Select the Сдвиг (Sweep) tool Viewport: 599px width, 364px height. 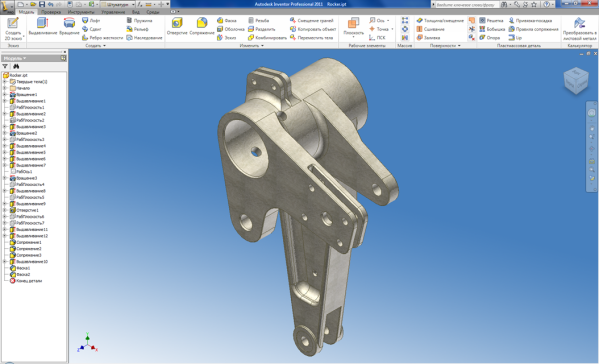(92, 29)
